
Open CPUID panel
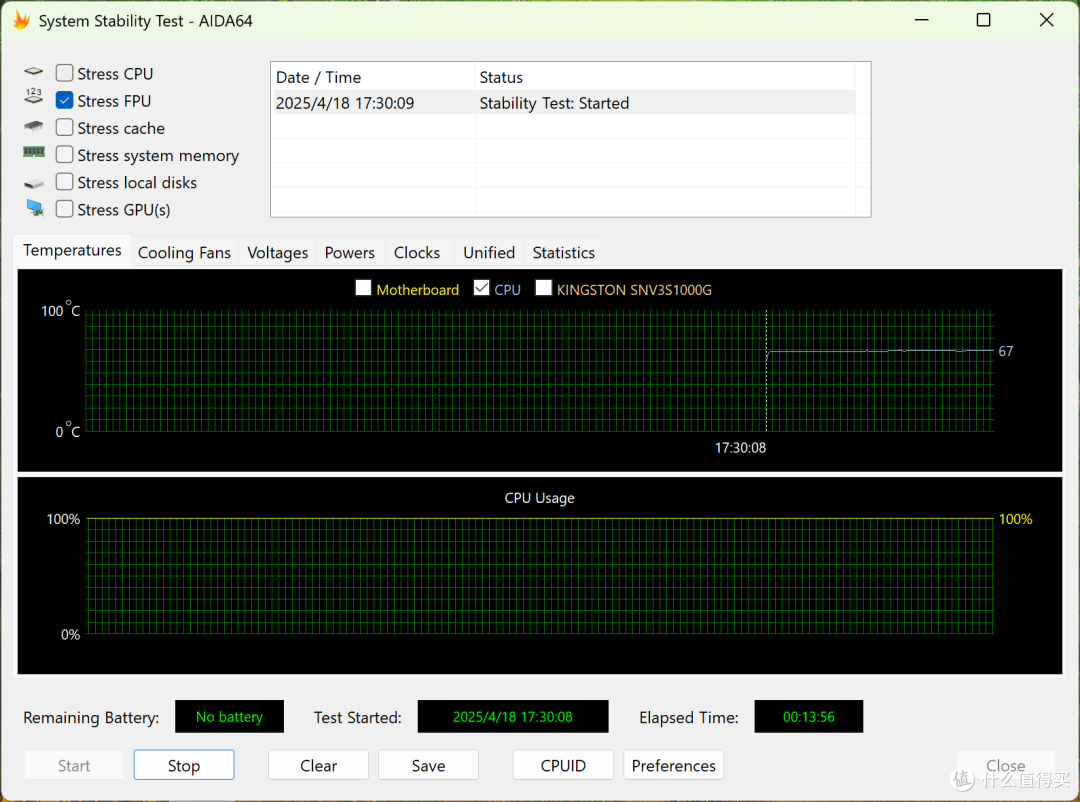[x=563, y=765]
